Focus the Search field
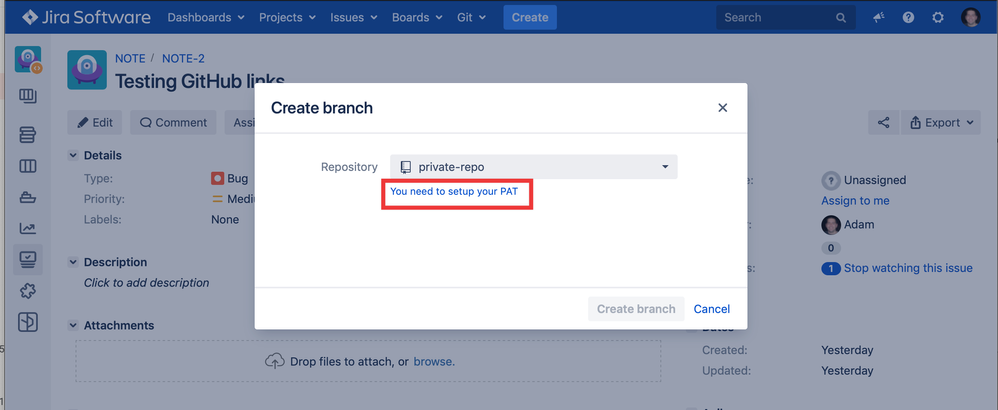The image size is (998, 410). 785,17
